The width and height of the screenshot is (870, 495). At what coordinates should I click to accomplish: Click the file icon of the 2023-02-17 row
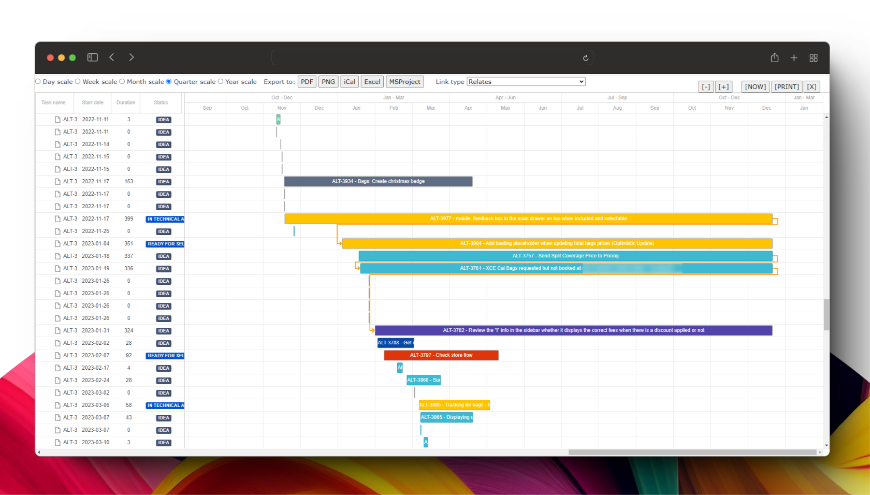click(x=57, y=368)
